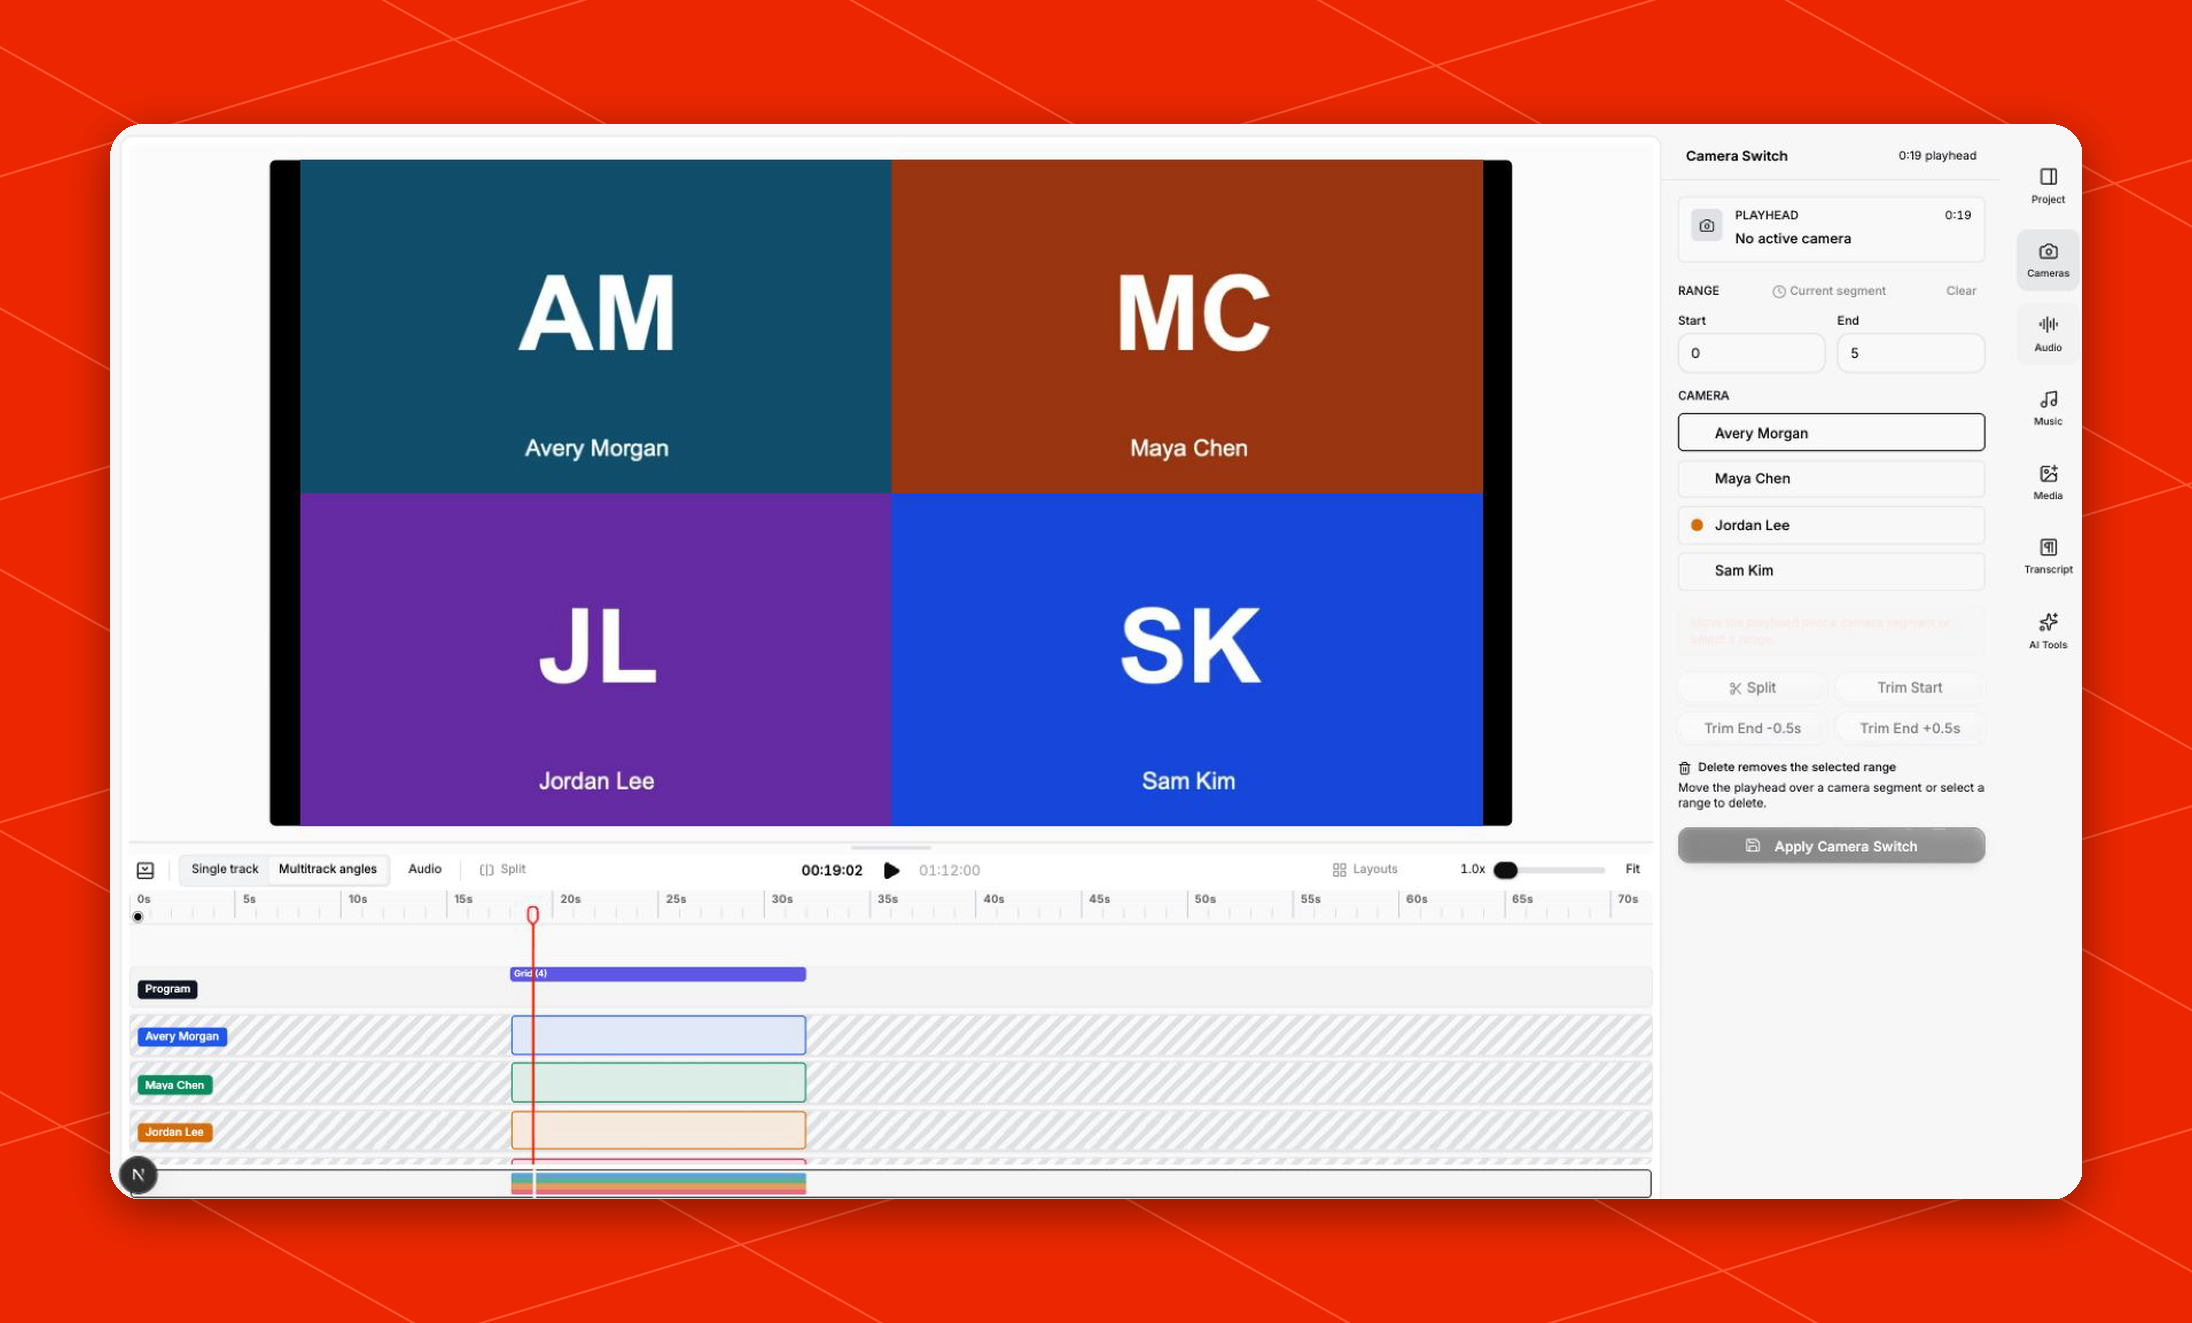
Task: Open the Media panel icon
Action: point(2047,482)
